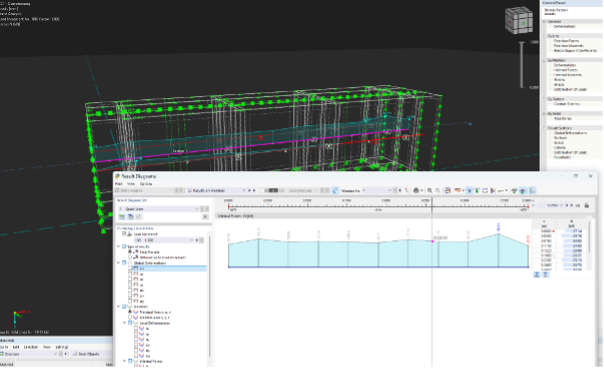Collapse the Type of results tree node
This screenshot has width=604, height=368.
[119, 246]
